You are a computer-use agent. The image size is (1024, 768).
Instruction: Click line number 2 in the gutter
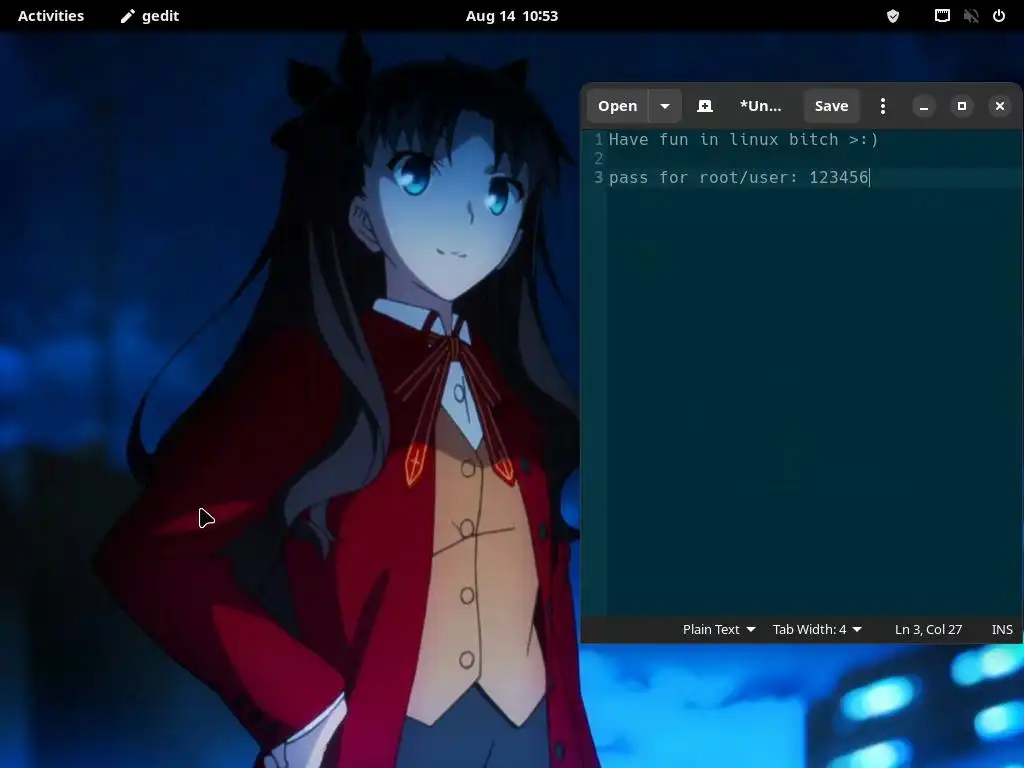[598, 159]
